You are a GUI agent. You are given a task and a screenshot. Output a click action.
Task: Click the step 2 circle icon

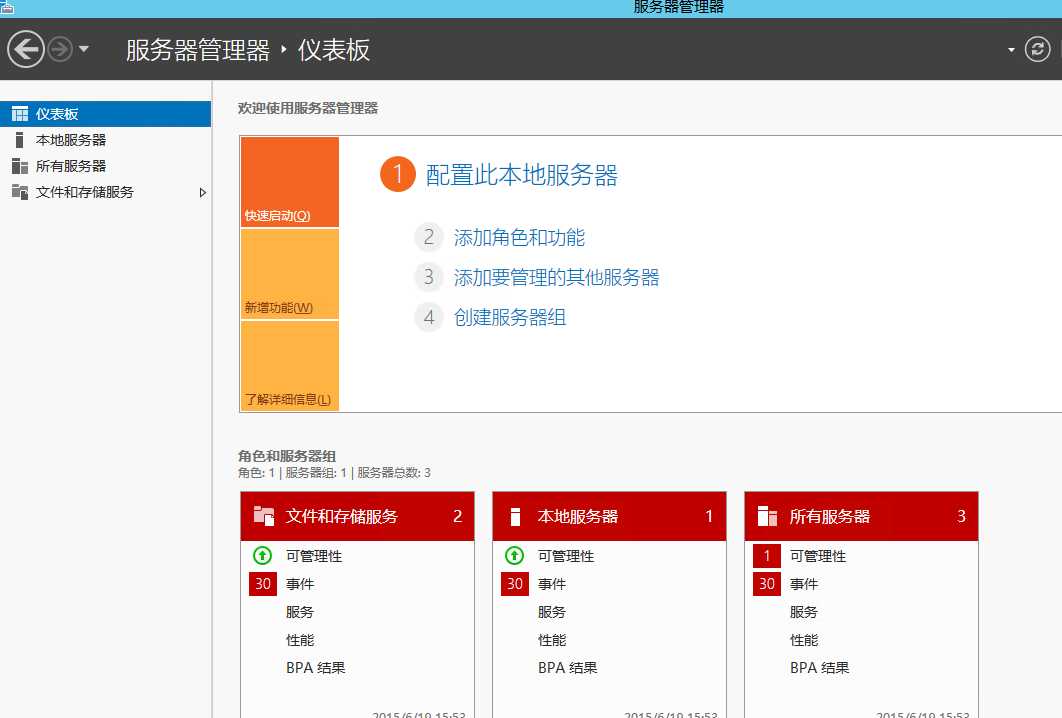coord(429,237)
